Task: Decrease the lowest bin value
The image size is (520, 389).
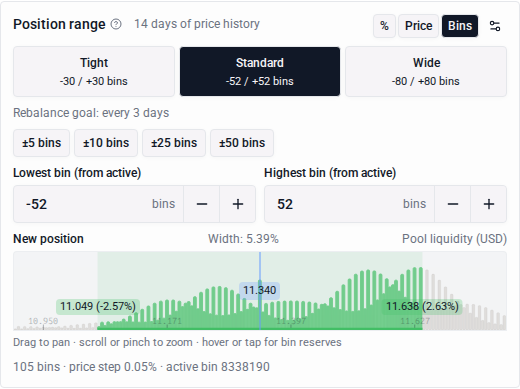Action: (x=202, y=204)
